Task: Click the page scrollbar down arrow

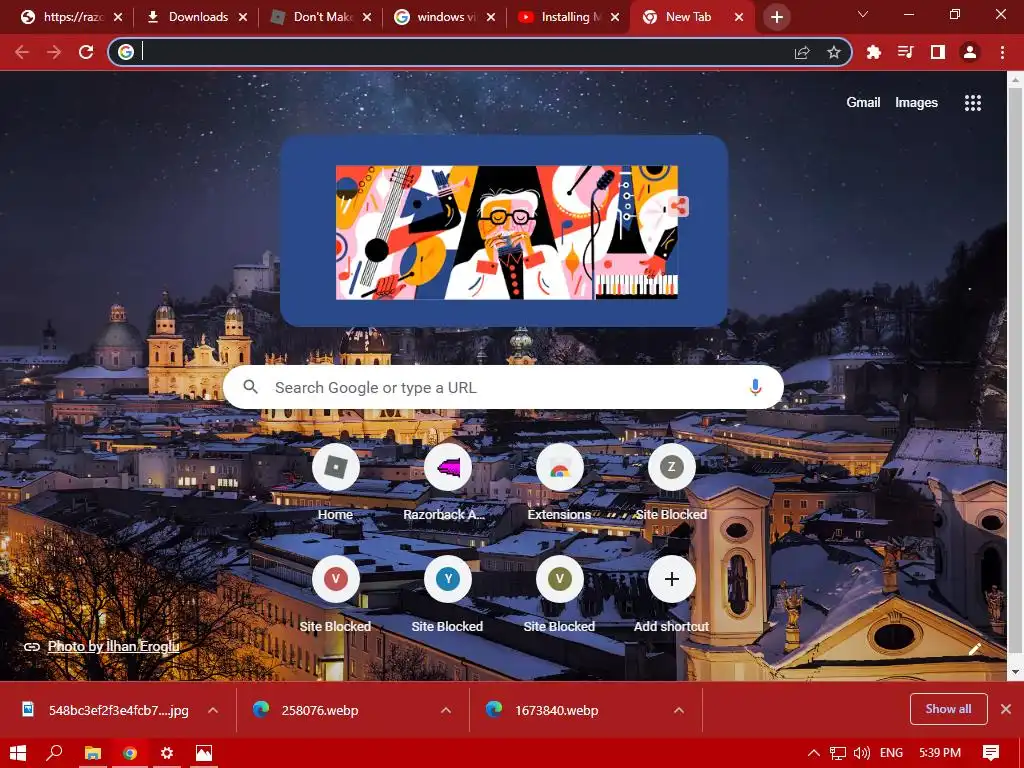Action: 1015,671
